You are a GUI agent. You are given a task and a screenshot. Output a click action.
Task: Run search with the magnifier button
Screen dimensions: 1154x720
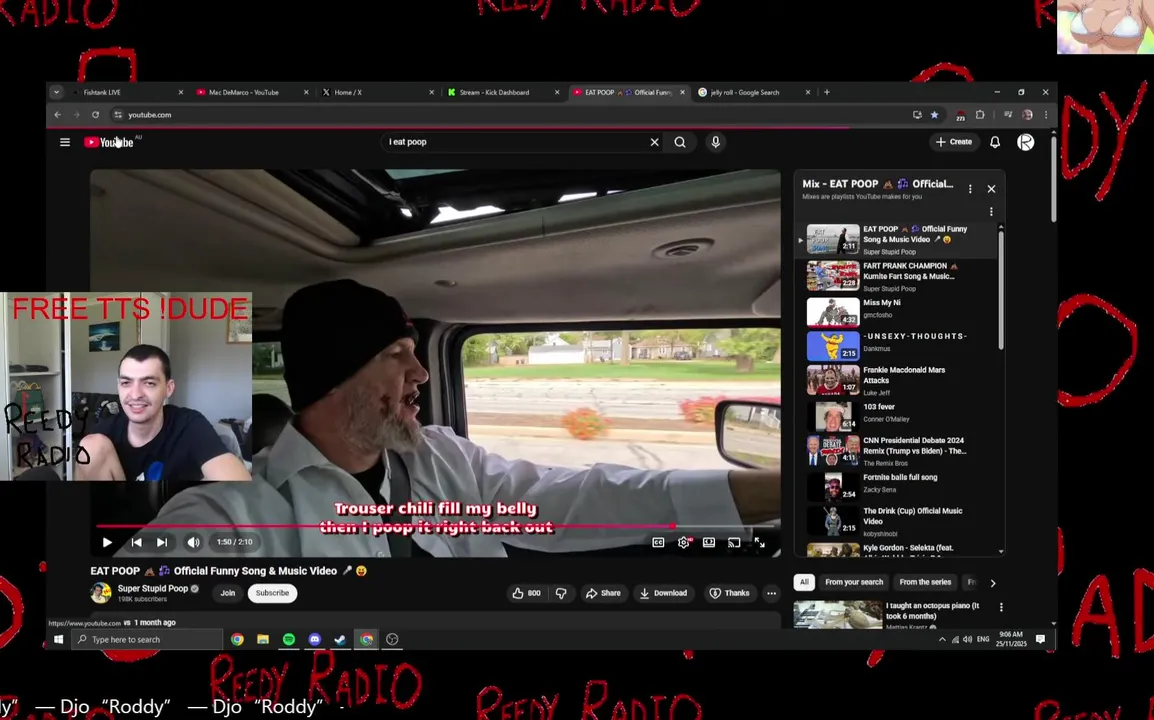coord(680,142)
